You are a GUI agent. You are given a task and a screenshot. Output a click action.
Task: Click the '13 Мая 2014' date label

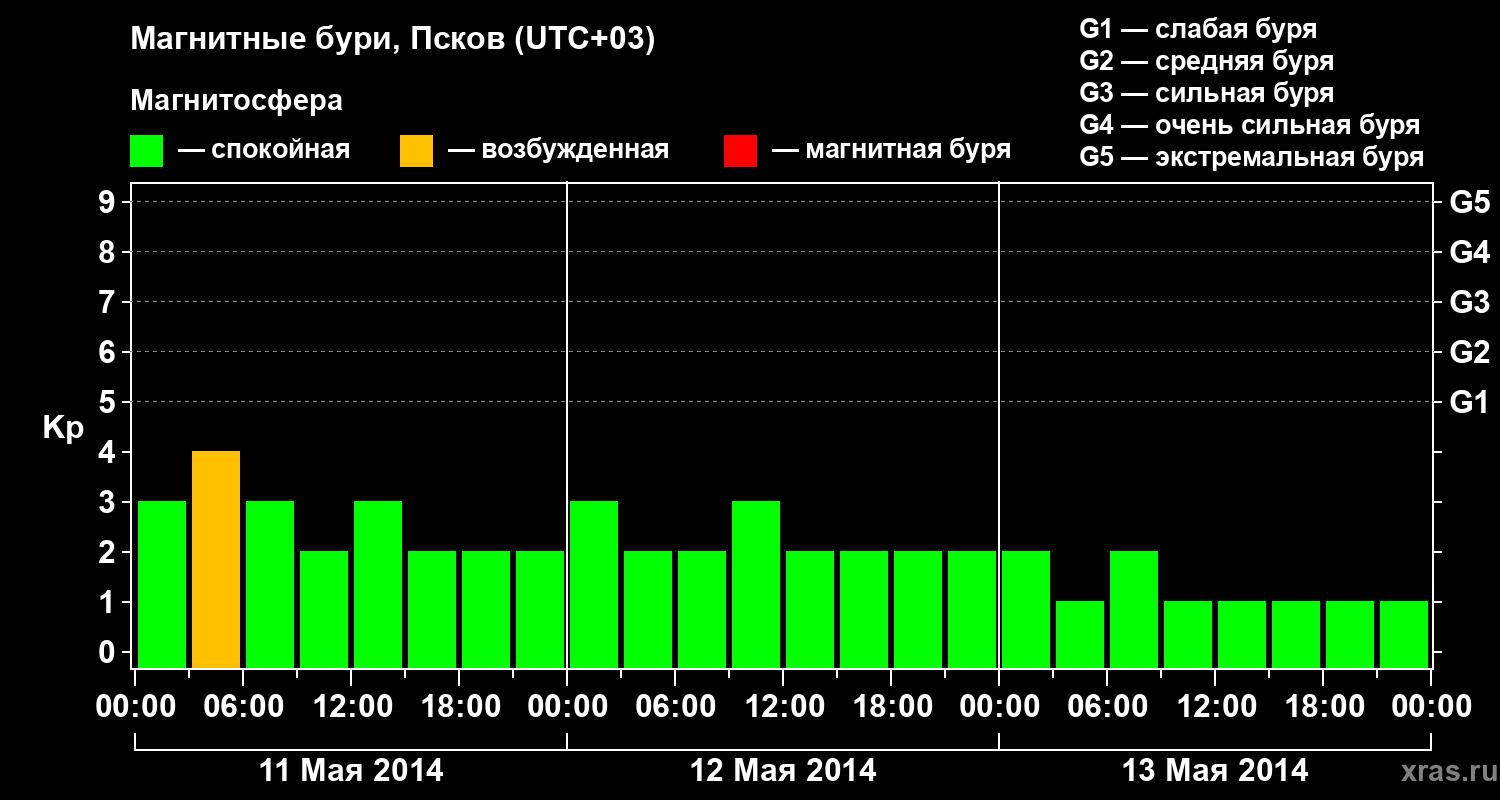(1215, 771)
